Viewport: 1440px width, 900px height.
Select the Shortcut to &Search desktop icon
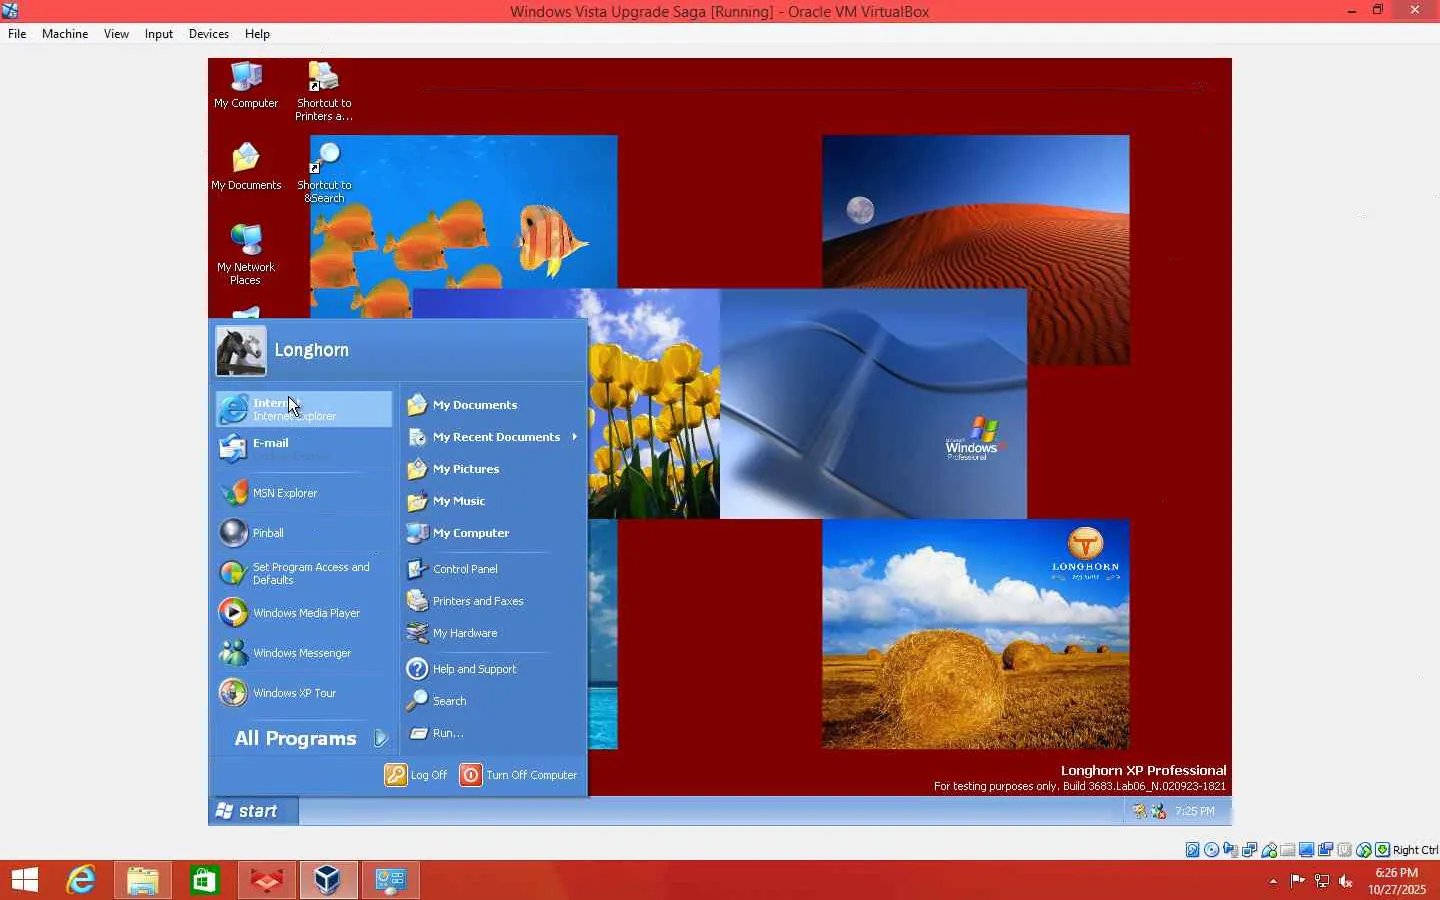(x=324, y=173)
